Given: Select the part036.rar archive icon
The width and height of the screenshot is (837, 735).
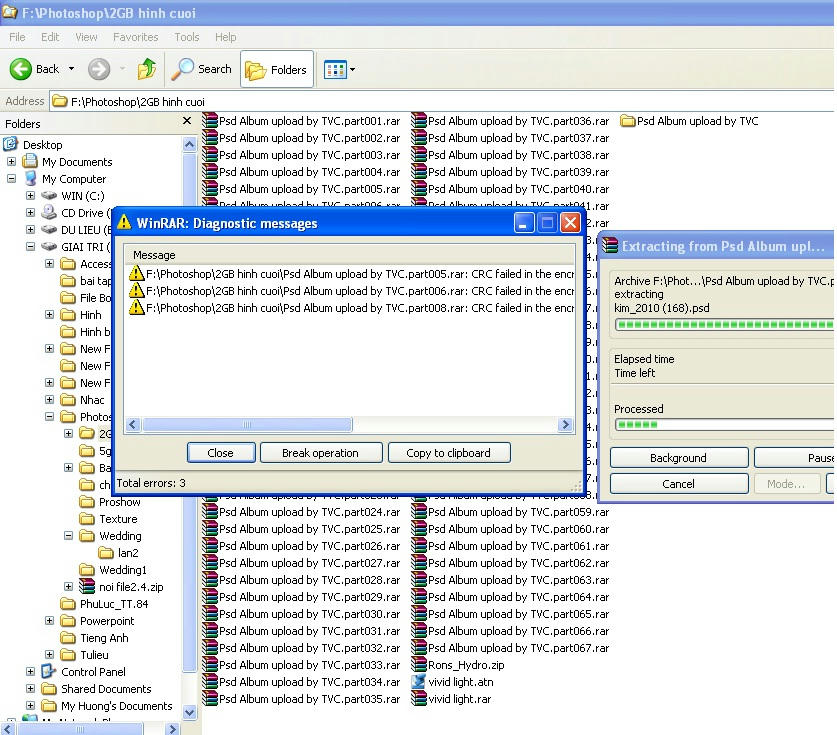Looking at the screenshot, I should 419,121.
